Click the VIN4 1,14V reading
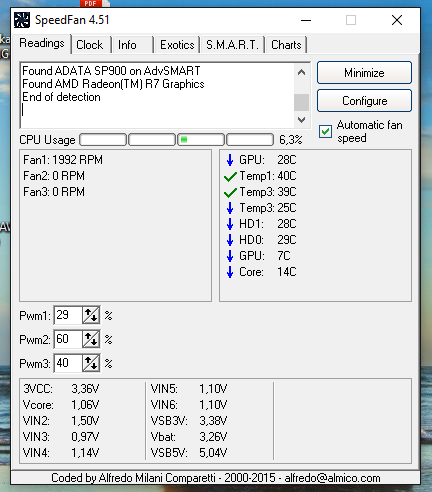 (61, 453)
